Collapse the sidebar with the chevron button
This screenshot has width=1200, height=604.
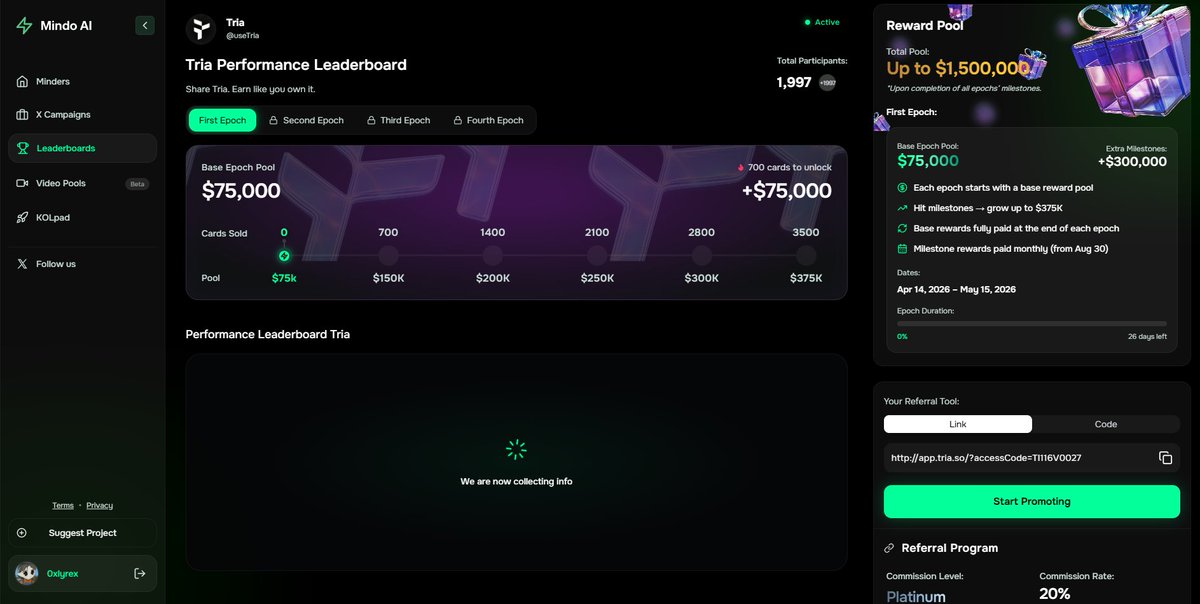point(145,26)
